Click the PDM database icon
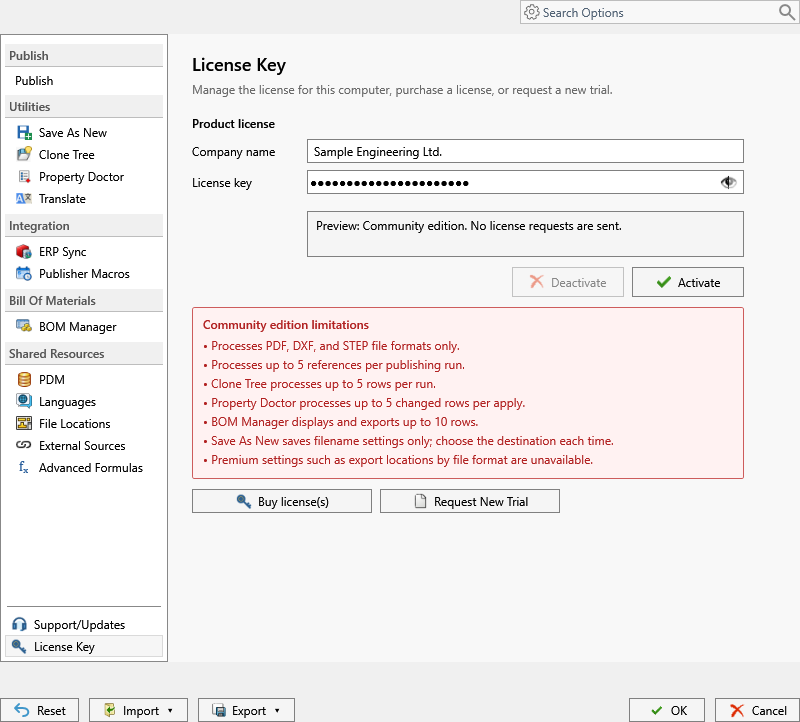This screenshot has height=722, width=800. click(24, 379)
